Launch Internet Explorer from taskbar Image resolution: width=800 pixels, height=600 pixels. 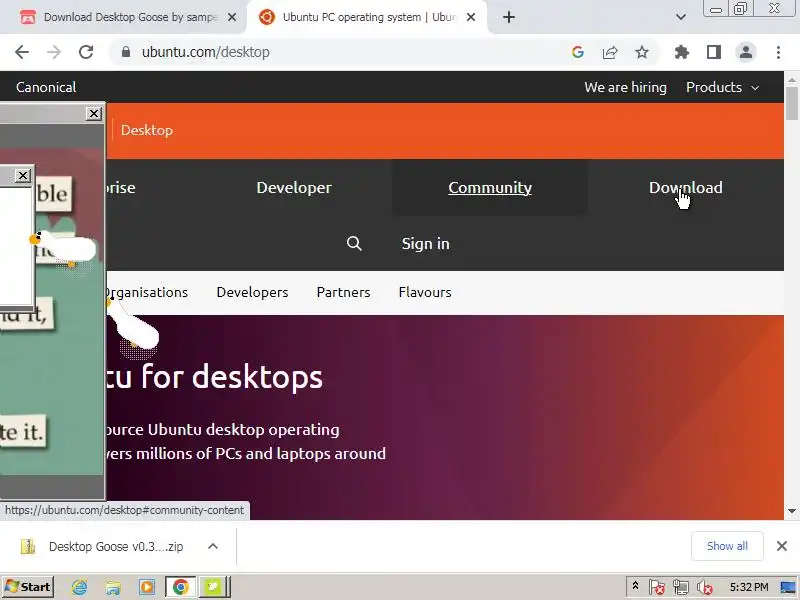point(80,587)
